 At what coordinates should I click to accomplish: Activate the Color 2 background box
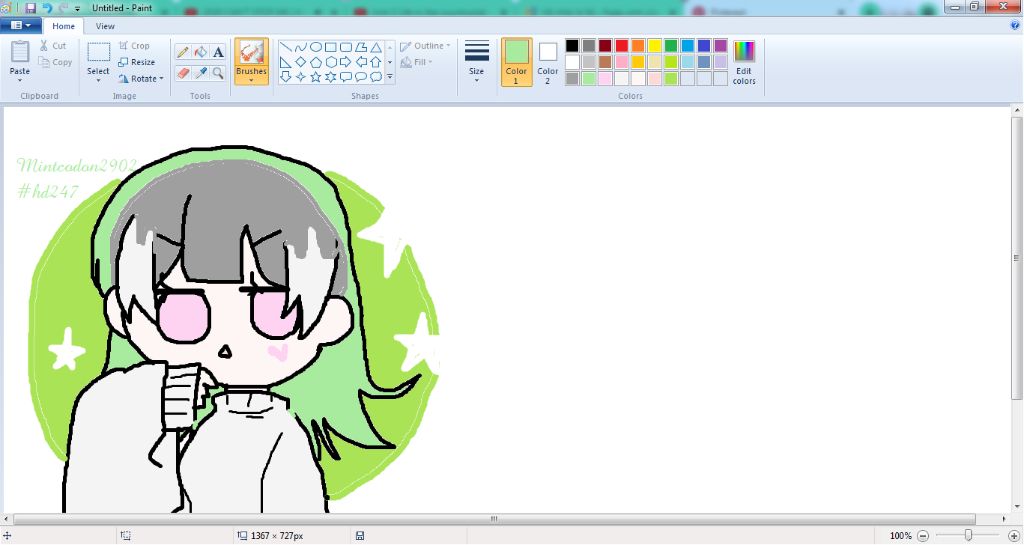pos(547,62)
